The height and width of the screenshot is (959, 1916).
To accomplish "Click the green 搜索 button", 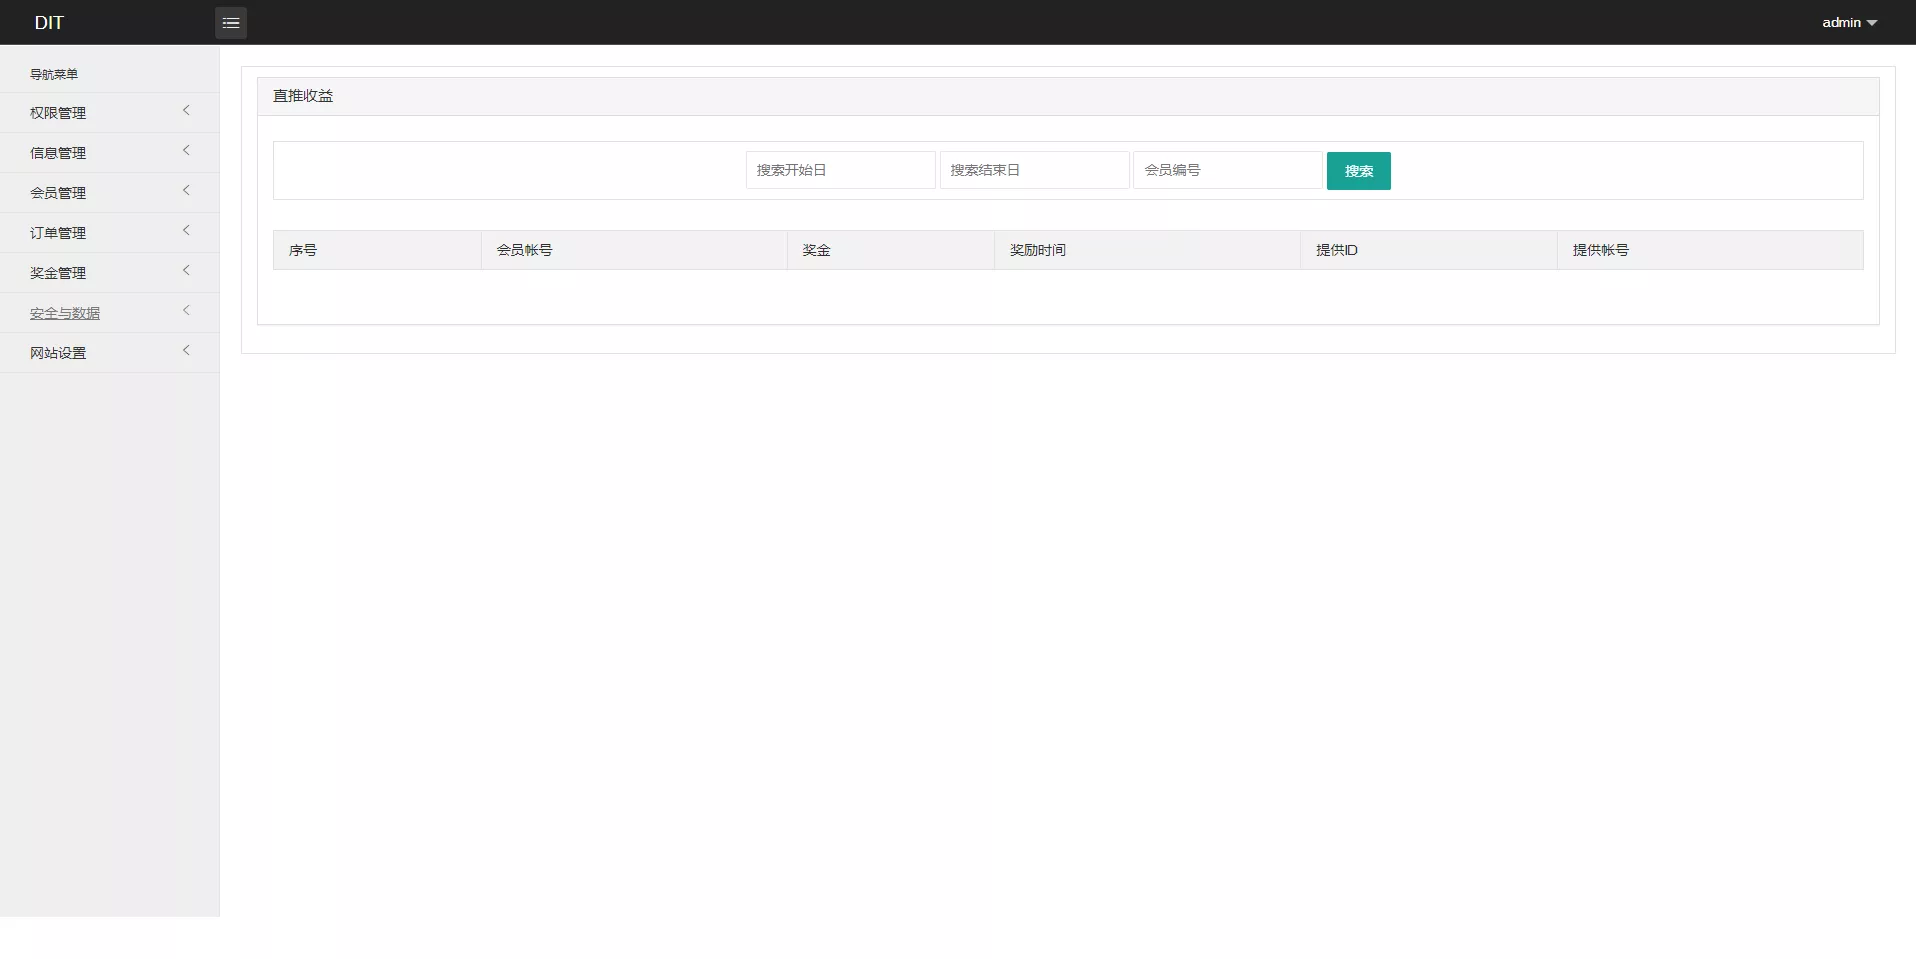I will coord(1358,171).
